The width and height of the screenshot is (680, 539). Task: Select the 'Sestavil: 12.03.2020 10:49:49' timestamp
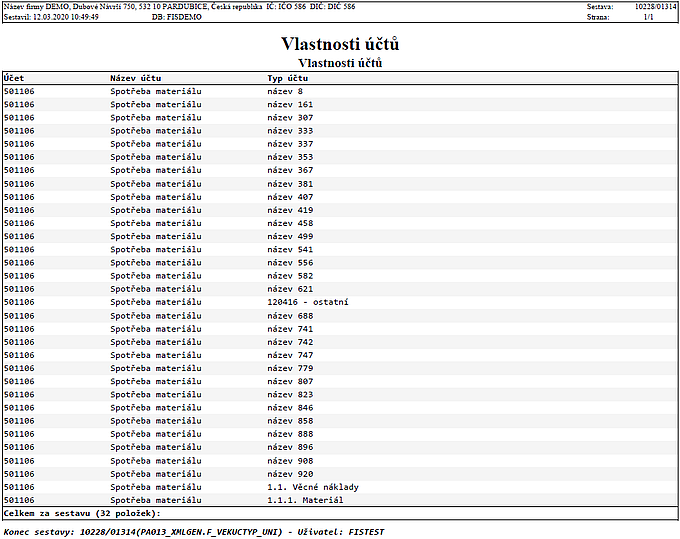coord(51,17)
